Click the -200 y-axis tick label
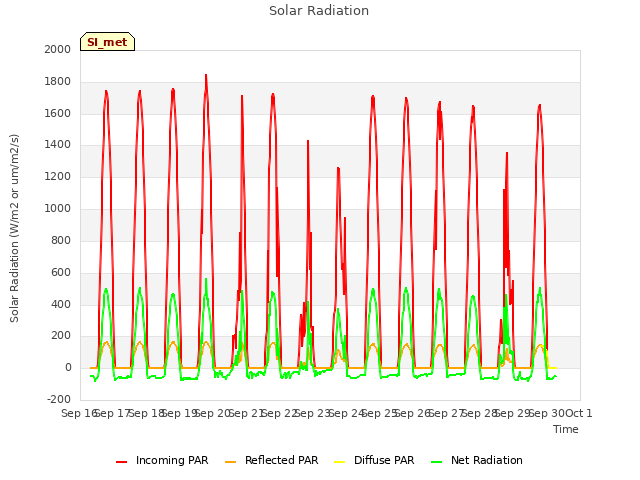640x480 pixels. (59, 399)
